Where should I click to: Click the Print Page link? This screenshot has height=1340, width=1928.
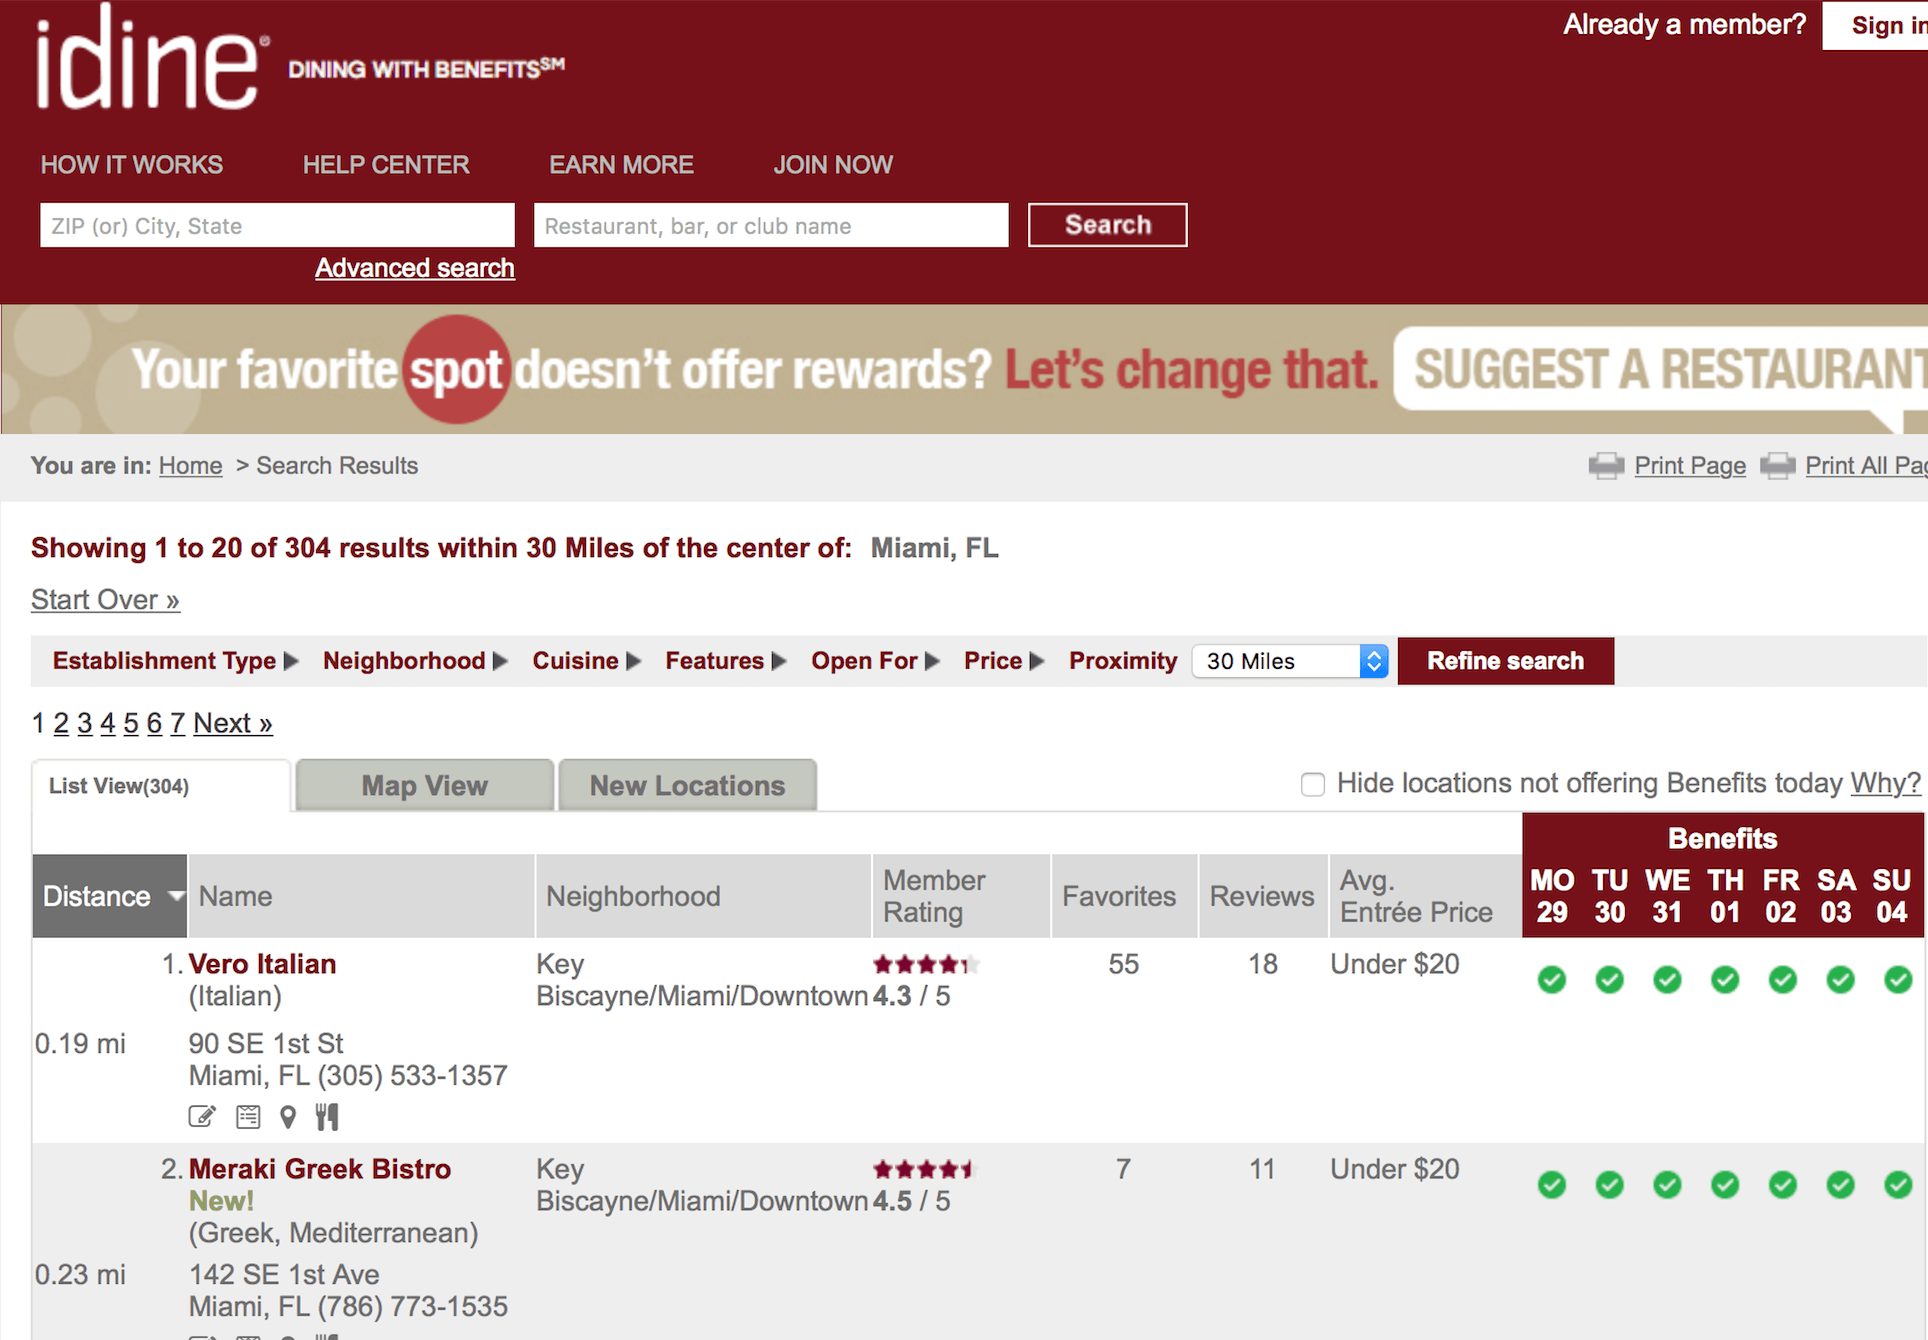pyautogui.click(x=1690, y=466)
